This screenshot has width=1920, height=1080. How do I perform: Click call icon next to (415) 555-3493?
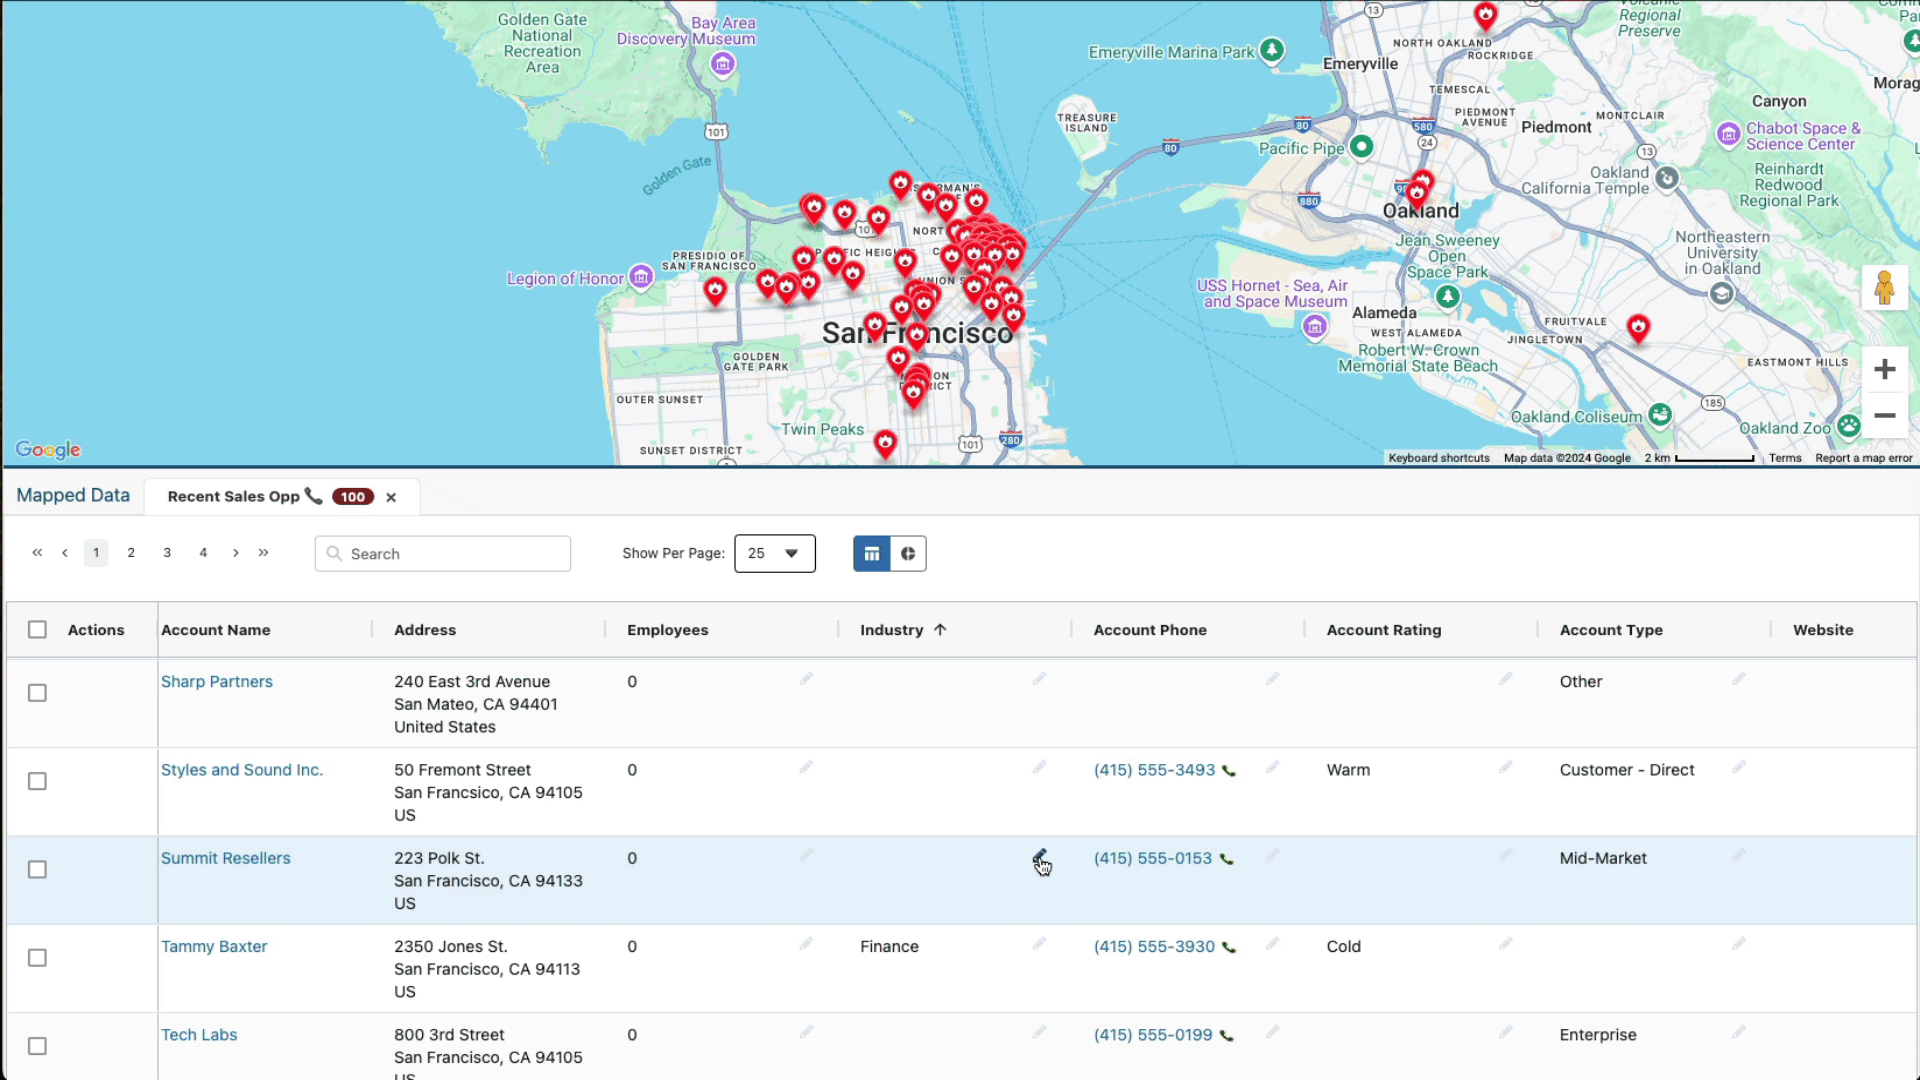pos(1229,771)
